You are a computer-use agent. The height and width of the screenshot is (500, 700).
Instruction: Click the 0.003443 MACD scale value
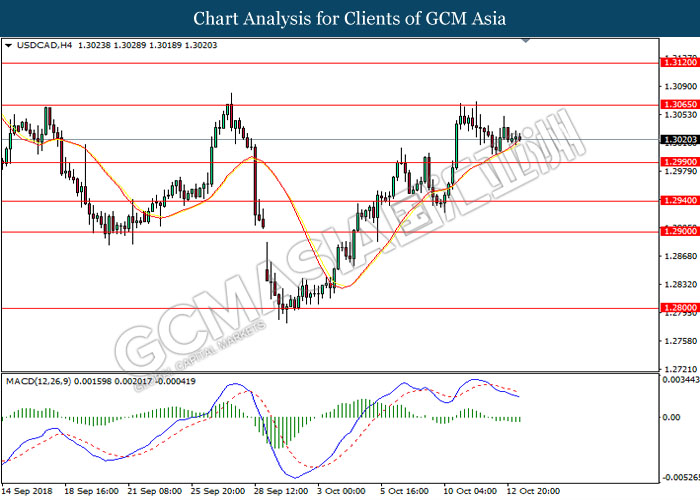[677, 381]
